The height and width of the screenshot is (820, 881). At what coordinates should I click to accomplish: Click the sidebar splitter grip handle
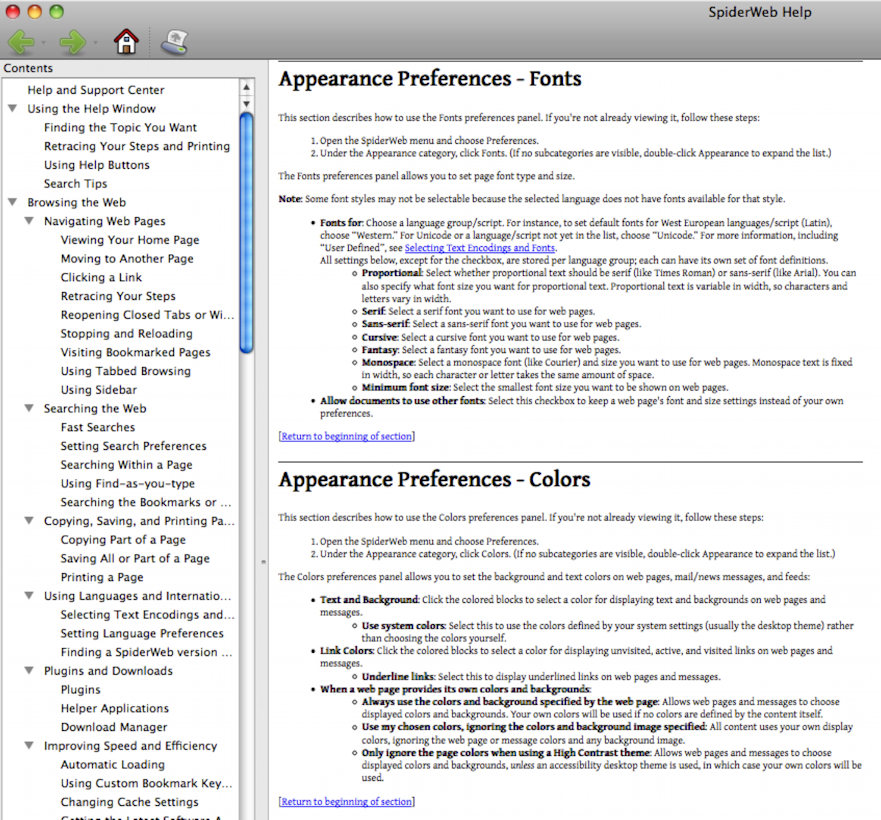pyautogui.click(x=263, y=561)
